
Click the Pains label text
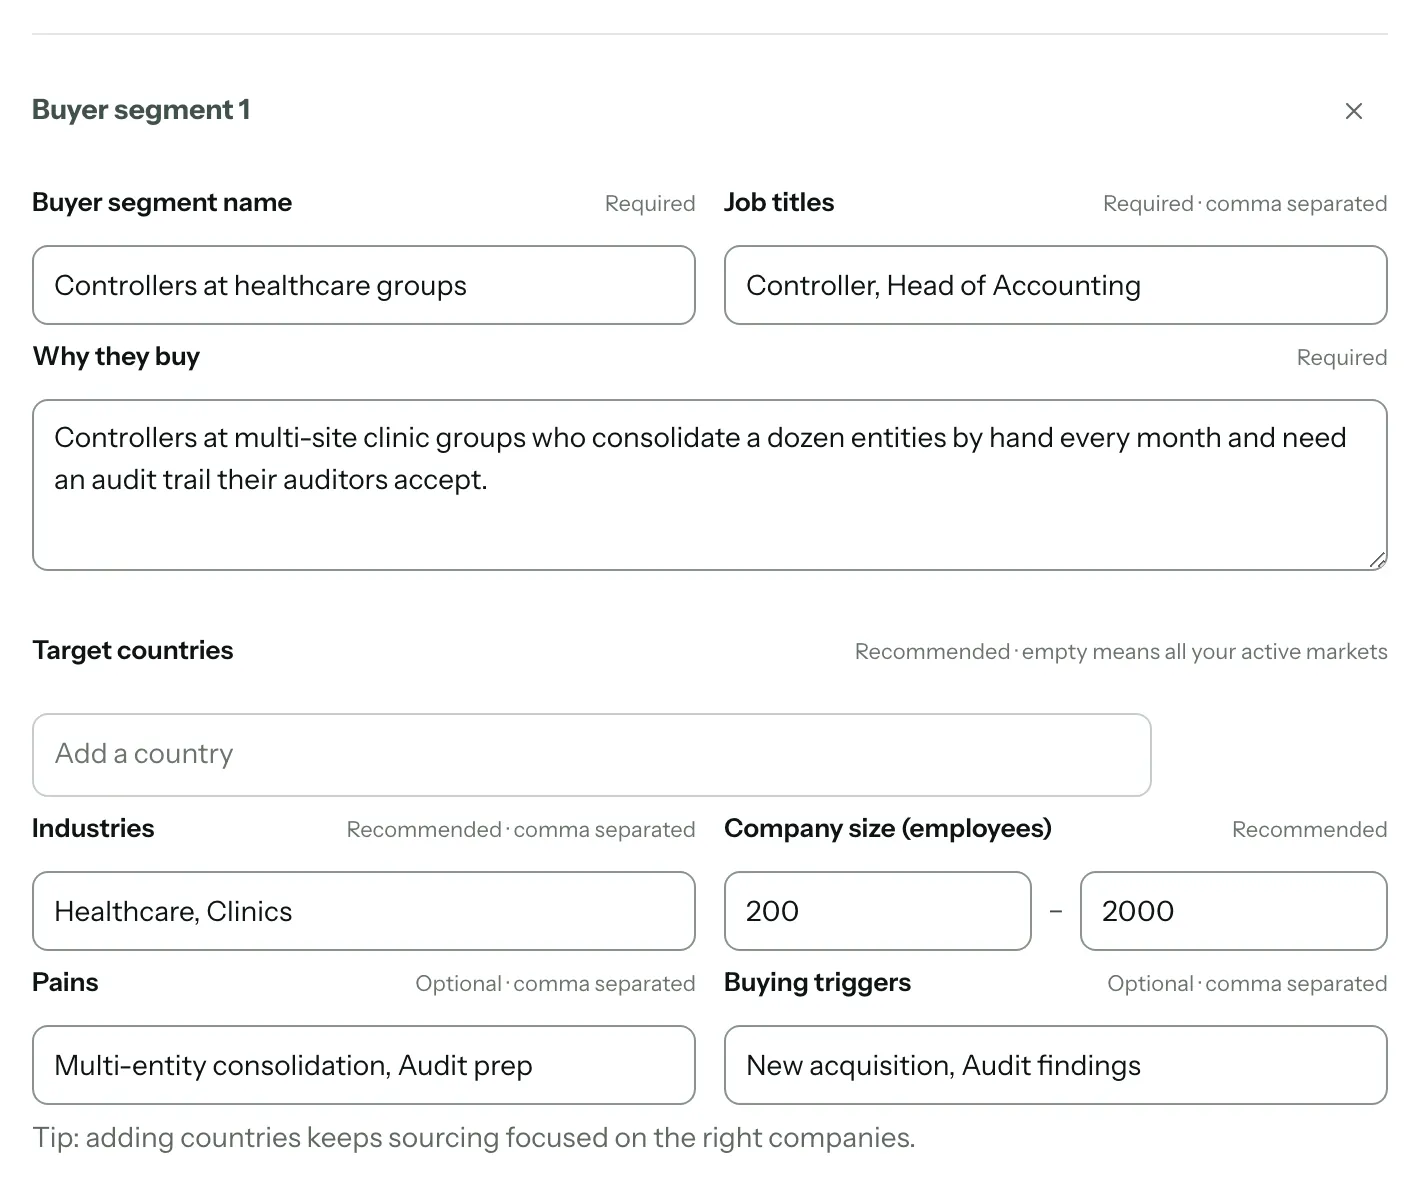(65, 982)
